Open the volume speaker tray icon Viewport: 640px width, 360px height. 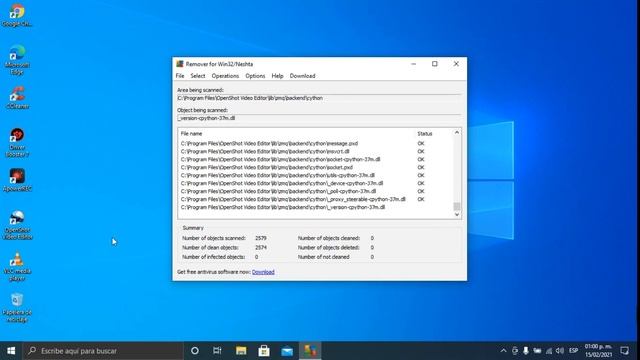pyautogui.click(x=560, y=351)
